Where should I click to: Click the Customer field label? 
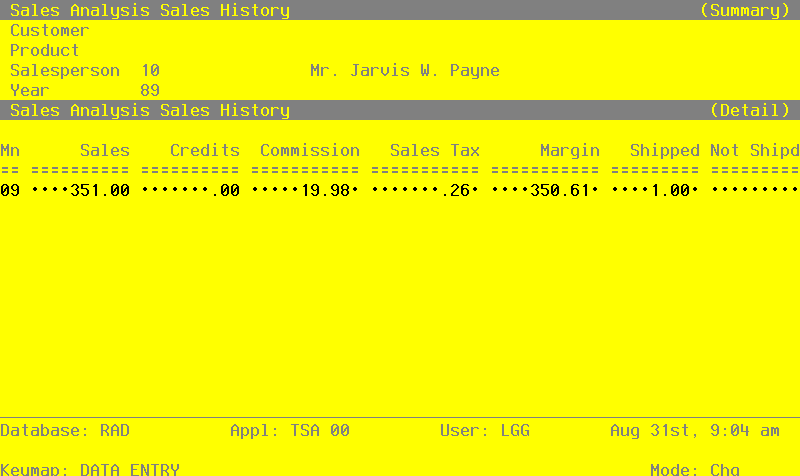(49, 31)
